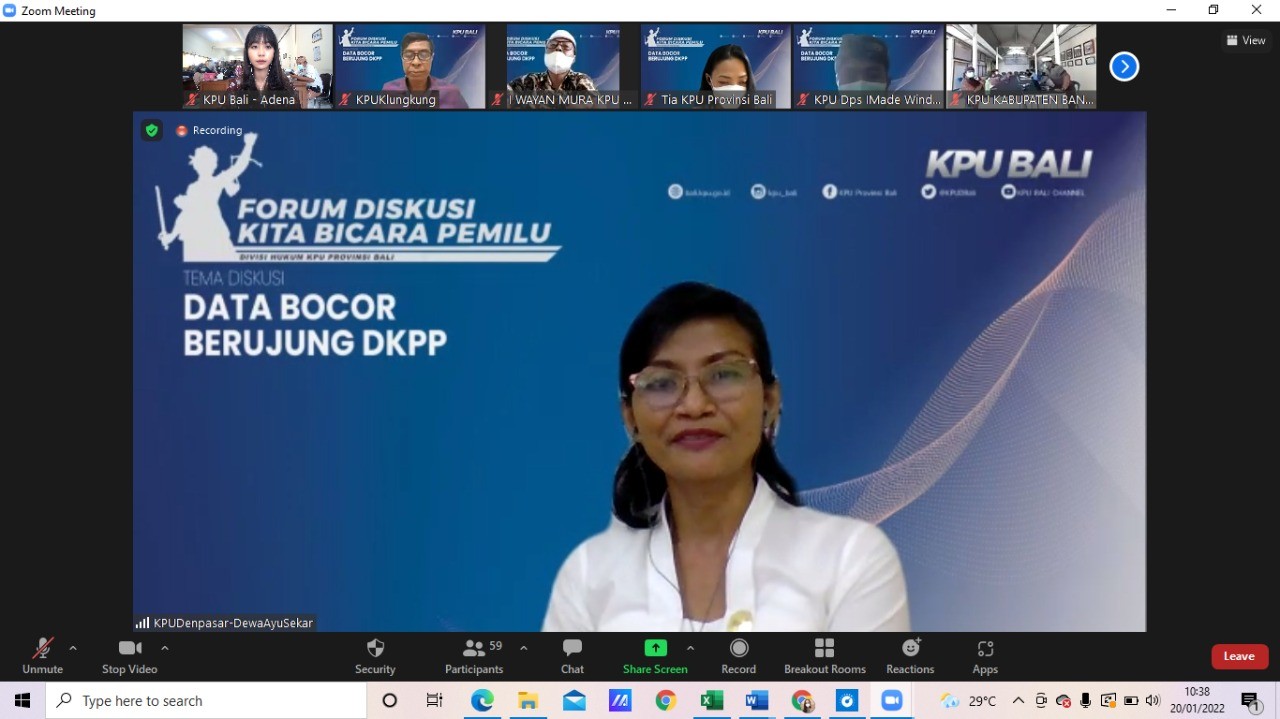Viewport: 1280px width, 719px height.
Task: Show next participants with blue arrow
Action: (x=1124, y=67)
